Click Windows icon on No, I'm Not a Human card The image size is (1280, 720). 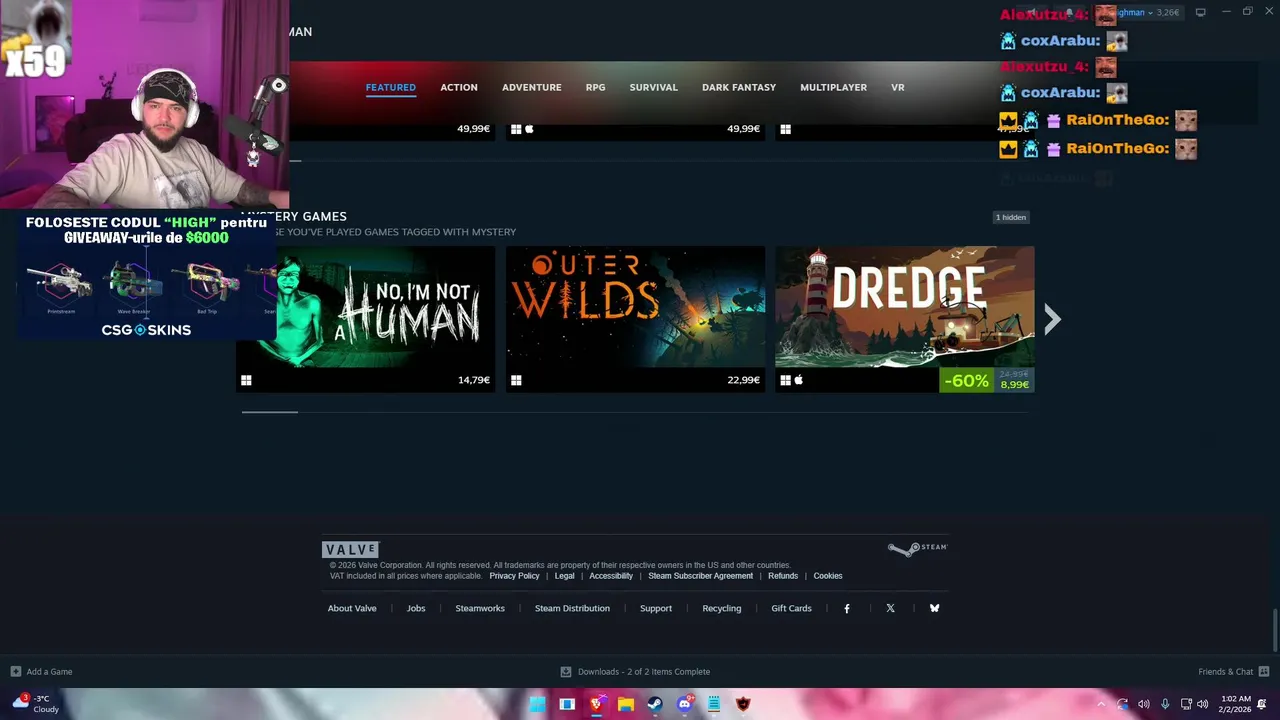click(x=246, y=380)
